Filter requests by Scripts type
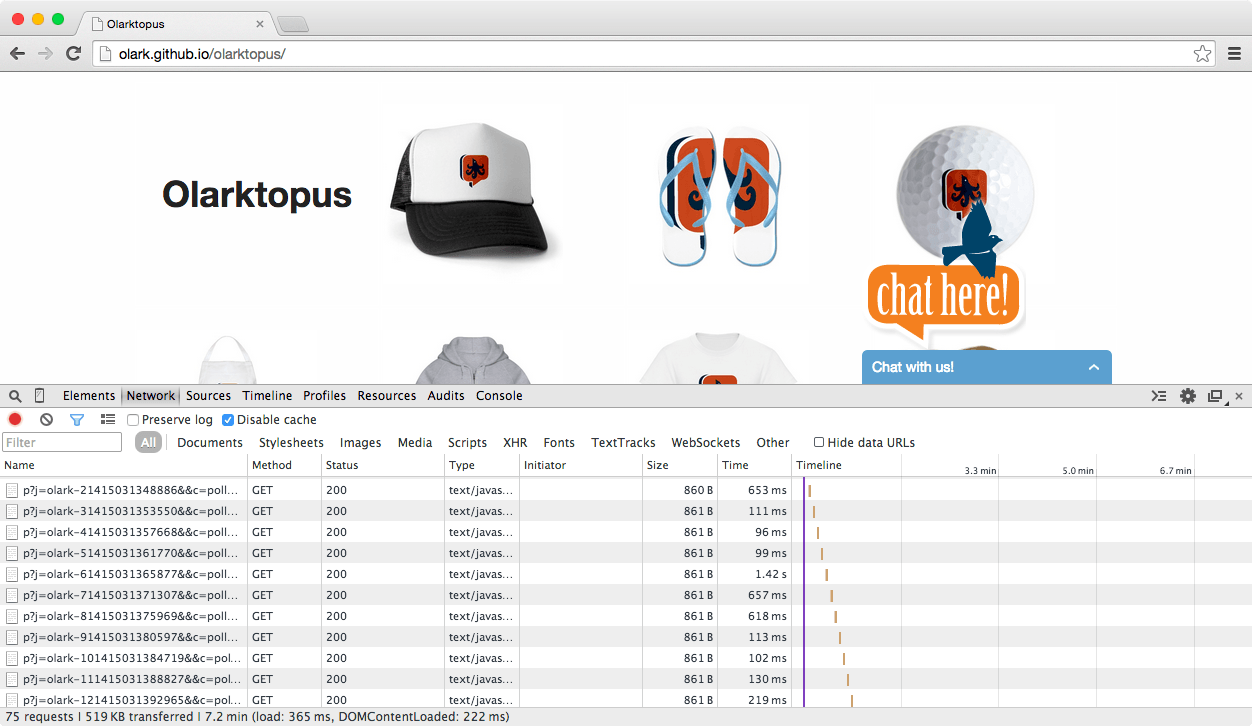 (x=467, y=443)
